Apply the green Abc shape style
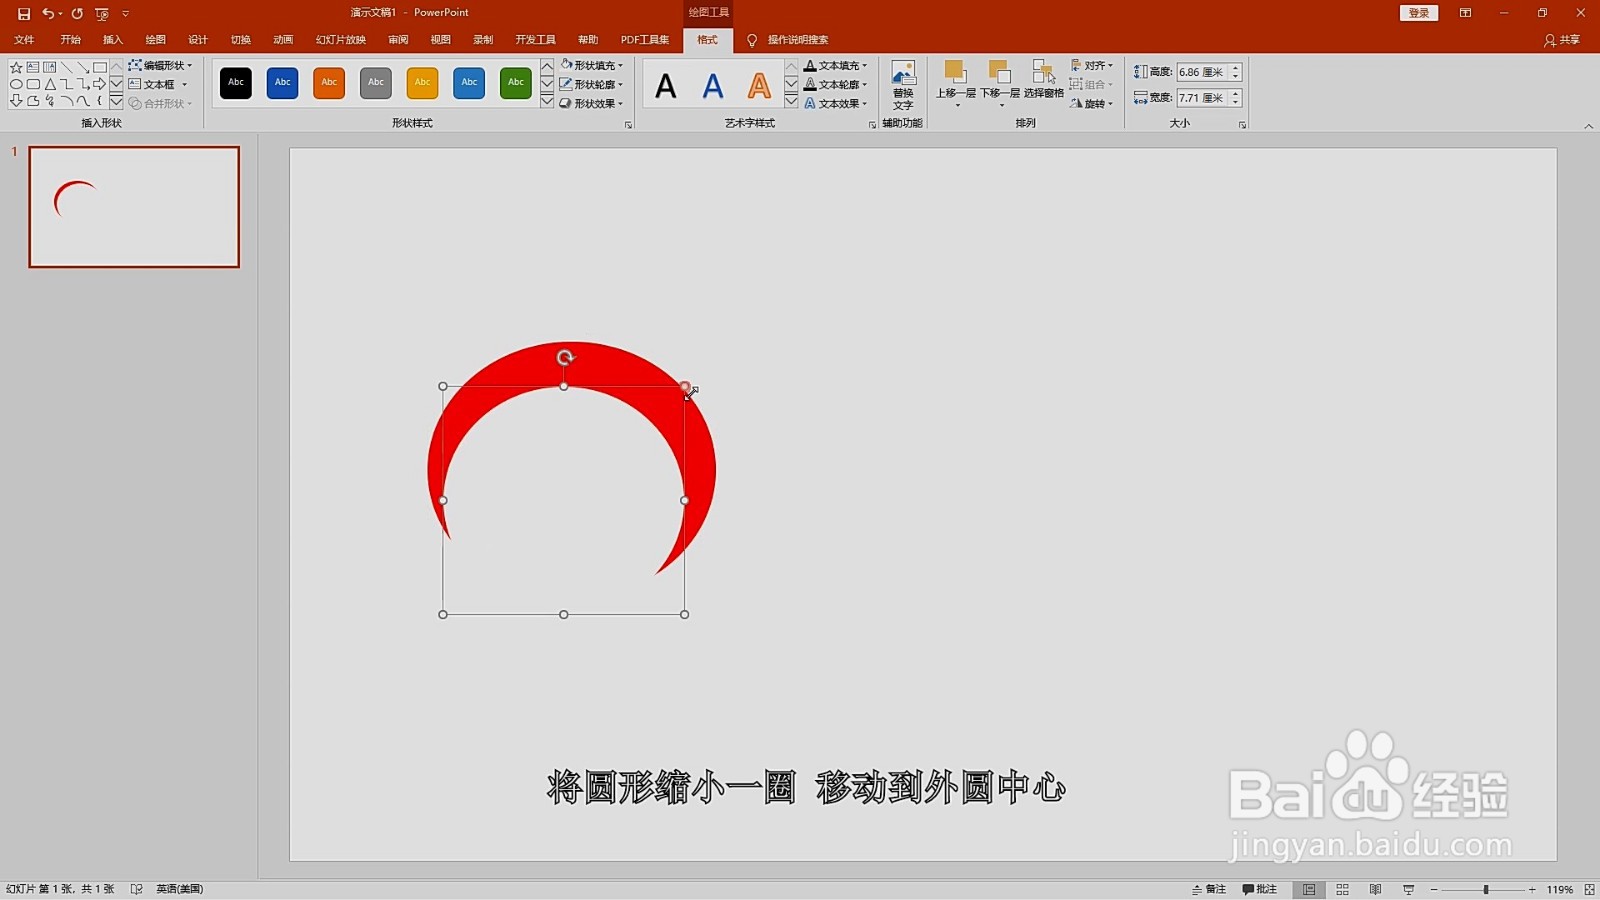 click(x=516, y=83)
